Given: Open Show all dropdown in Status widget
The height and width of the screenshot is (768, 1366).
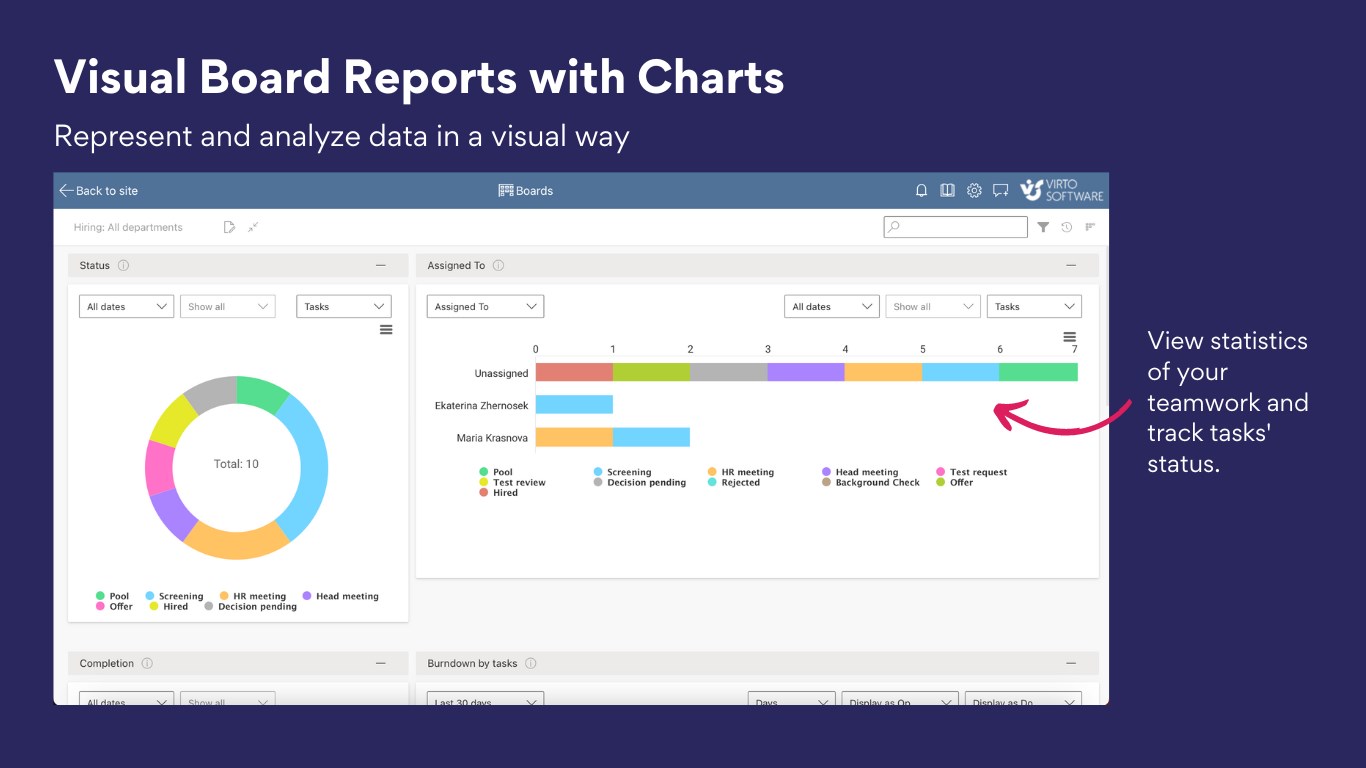Looking at the screenshot, I should 228,307.
